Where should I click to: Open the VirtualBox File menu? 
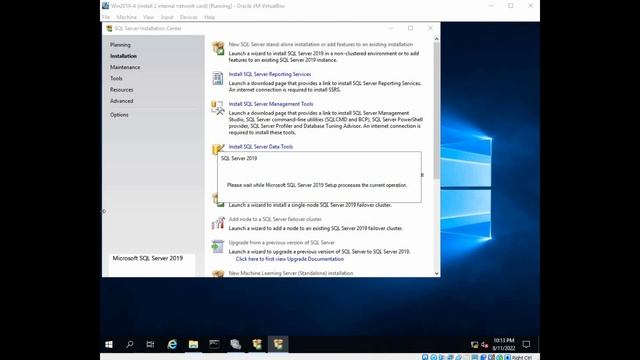[106, 17]
